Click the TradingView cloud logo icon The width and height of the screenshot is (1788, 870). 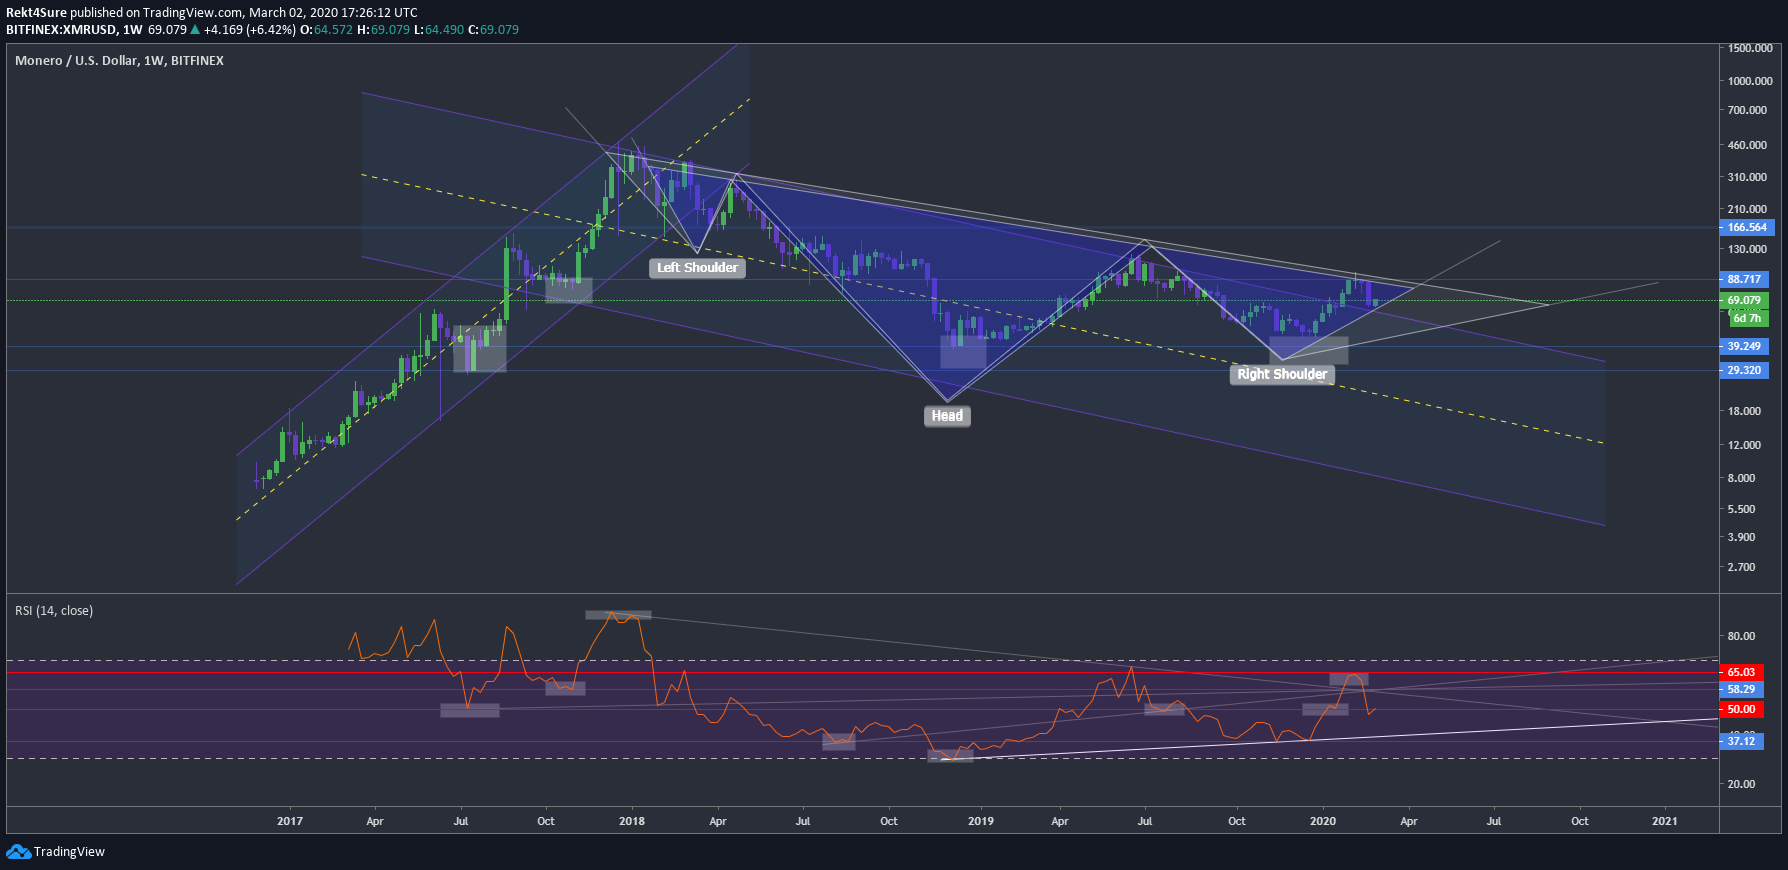[x=18, y=852]
